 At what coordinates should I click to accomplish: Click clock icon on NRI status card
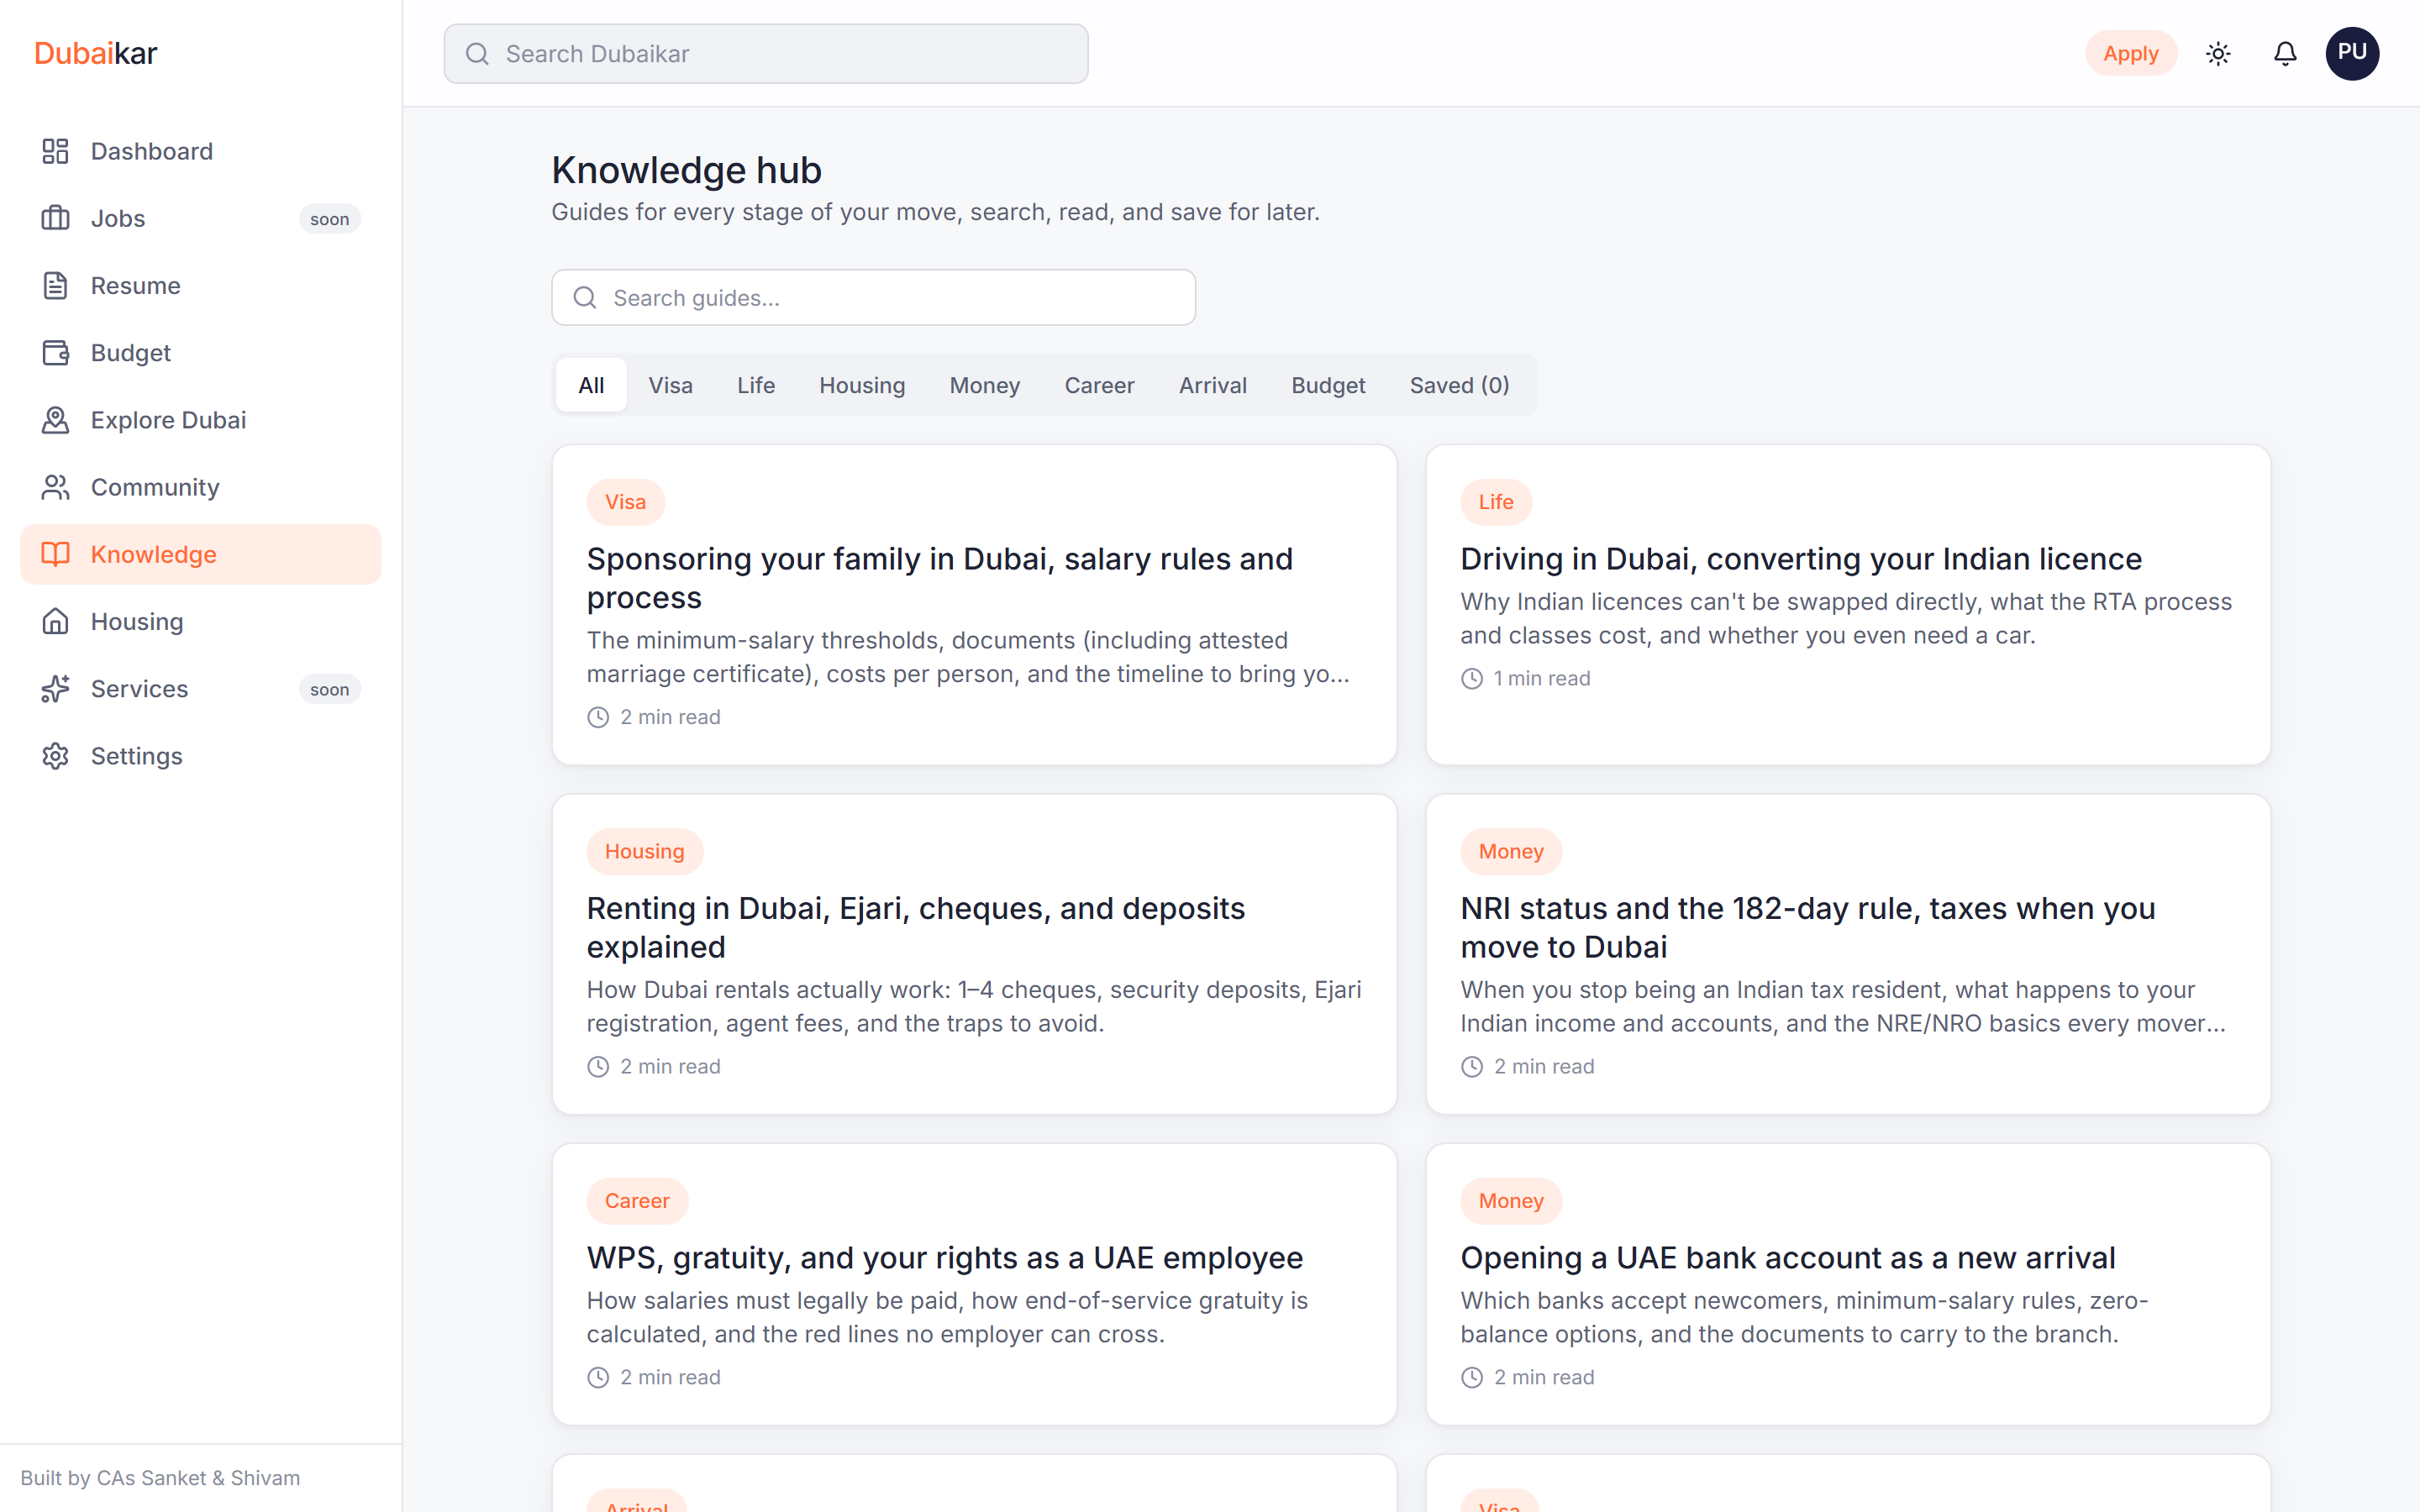[x=1472, y=1066]
